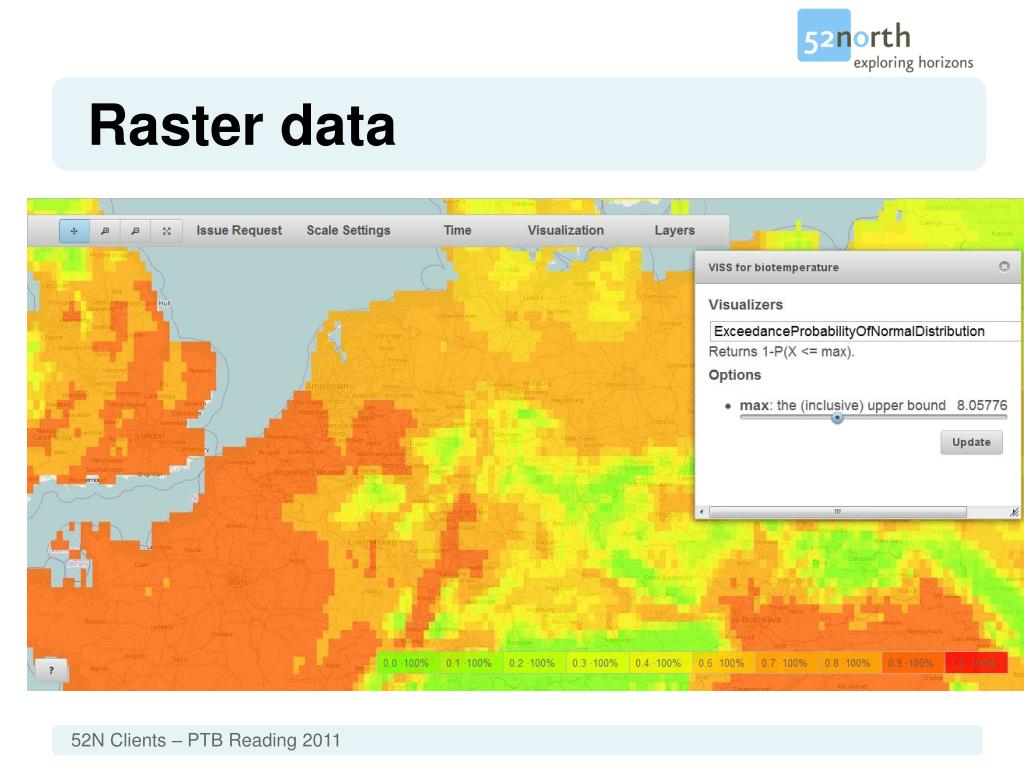Open the help question mark button
1024x768 pixels.
point(52,670)
